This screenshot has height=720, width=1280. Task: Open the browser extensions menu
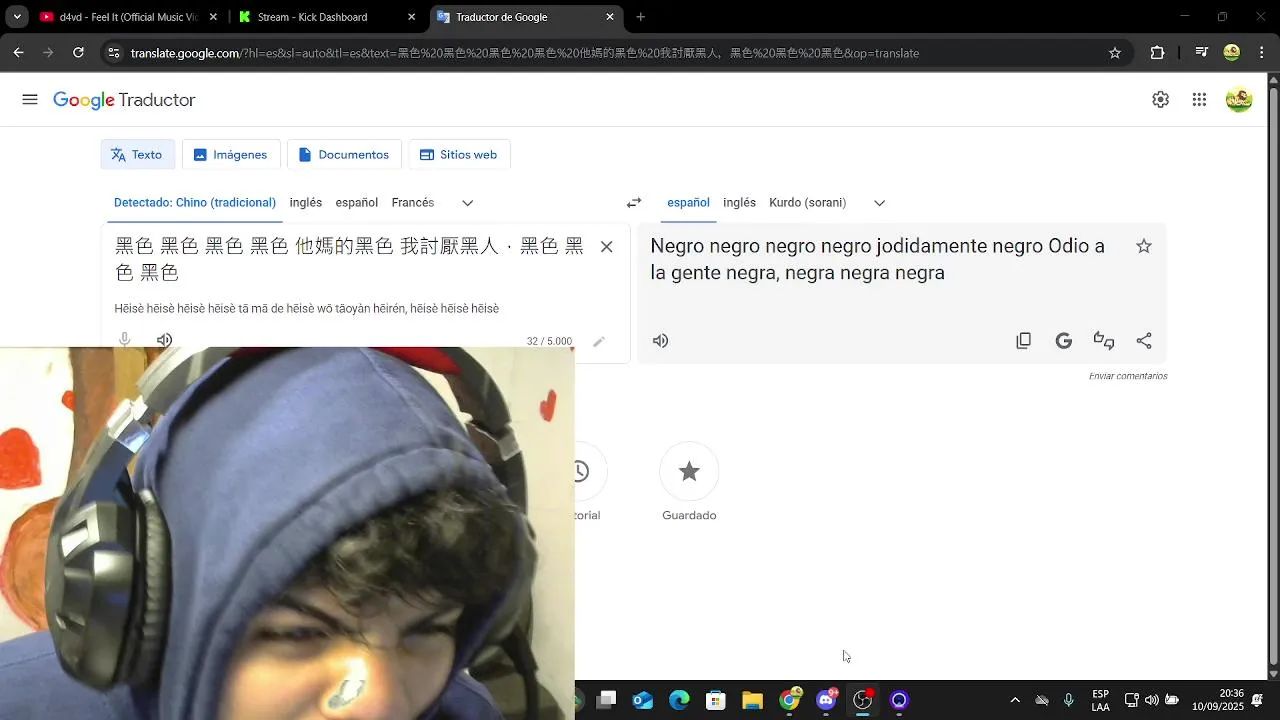point(1157,53)
